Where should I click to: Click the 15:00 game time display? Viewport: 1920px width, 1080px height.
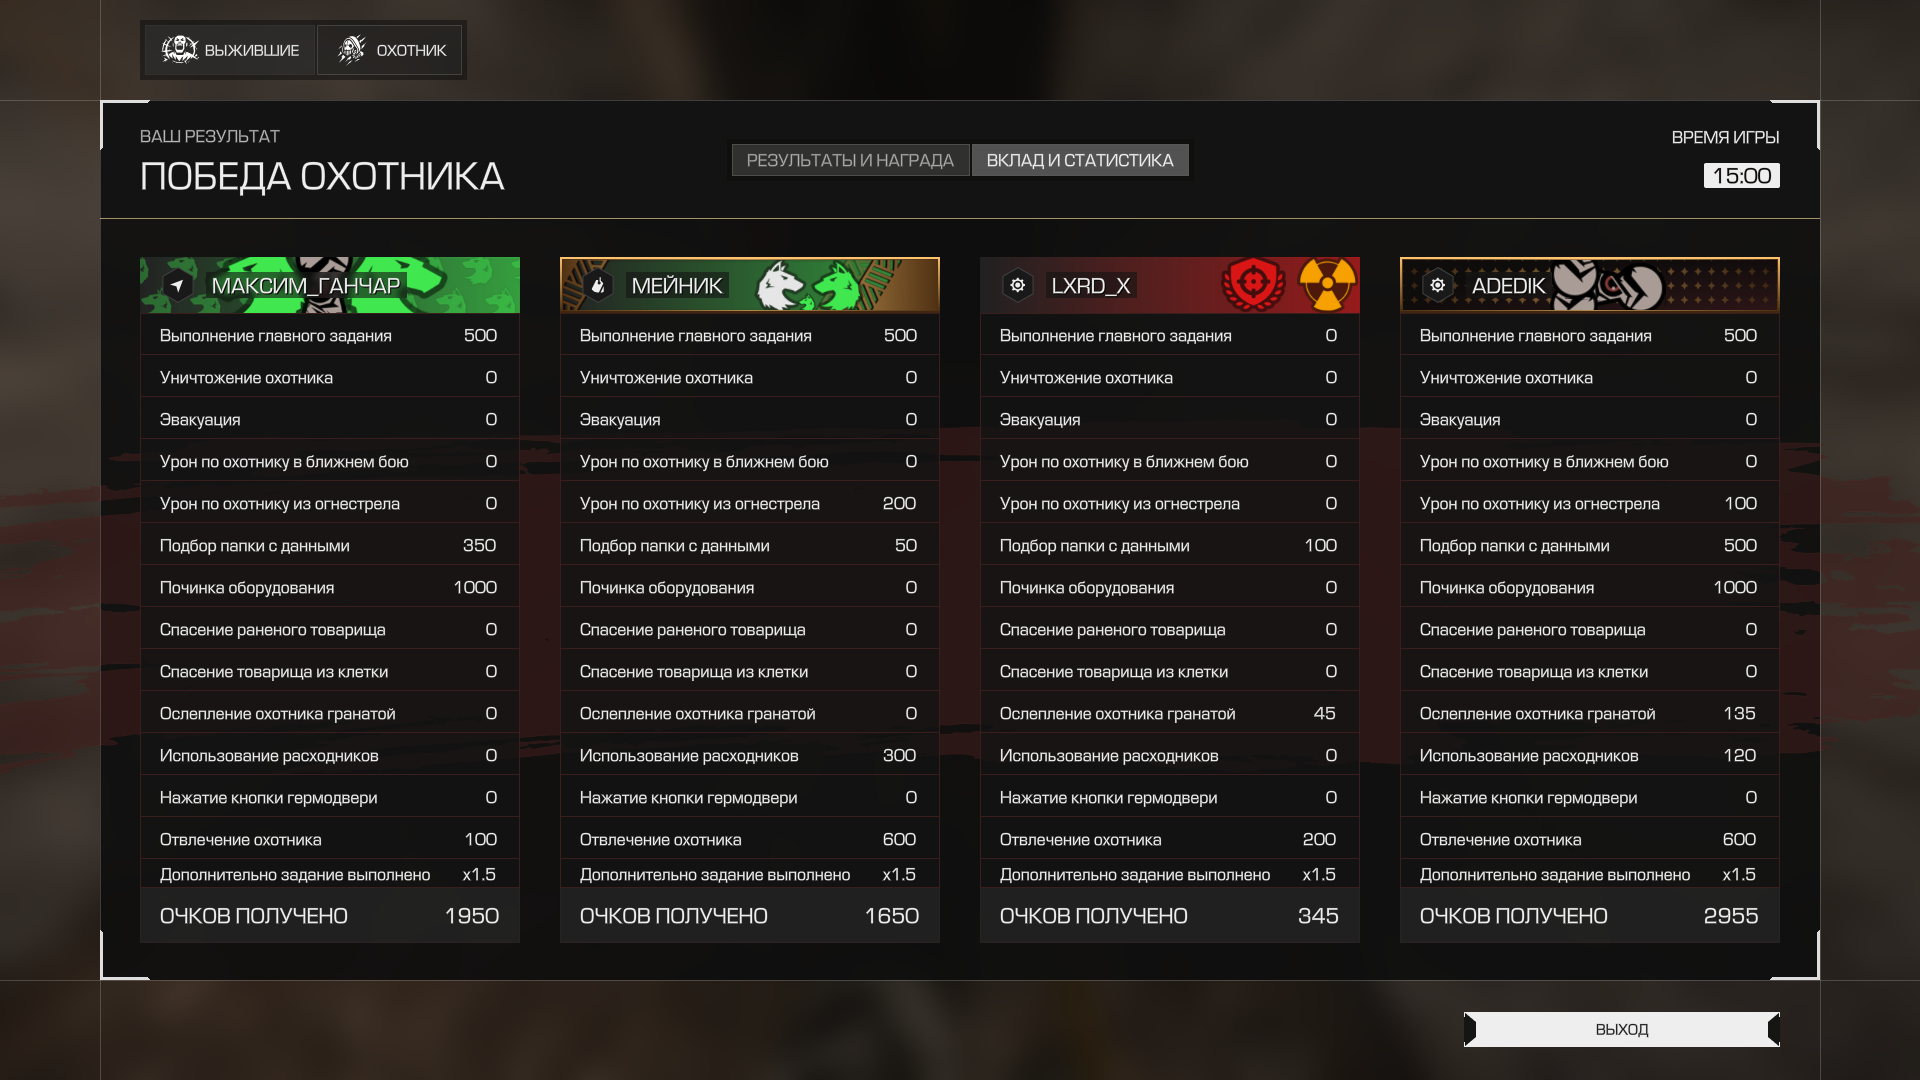tap(1741, 176)
